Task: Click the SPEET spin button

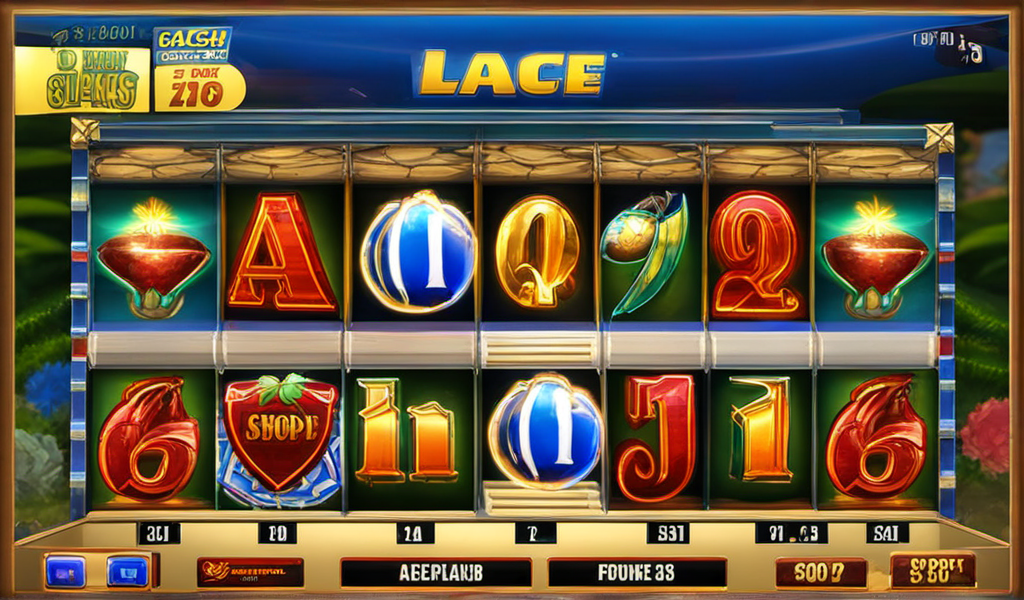Action: pos(933,570)
